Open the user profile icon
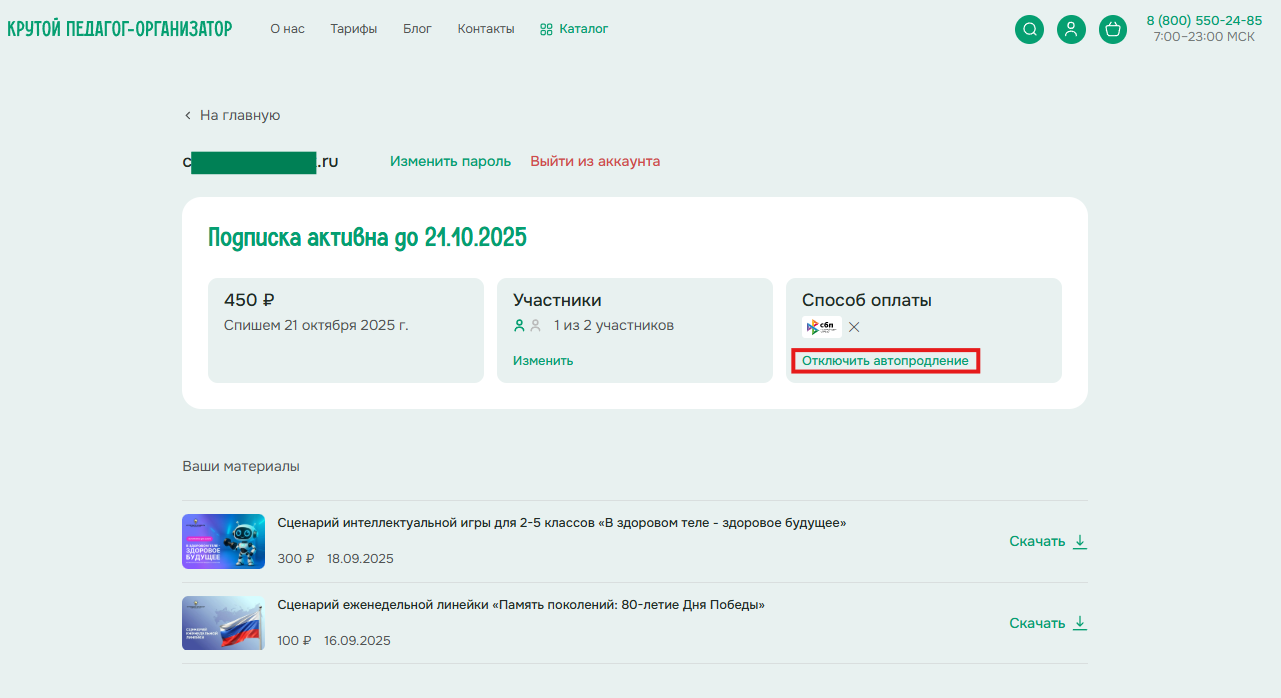 pyautogui.click(x=1071, y=29)
